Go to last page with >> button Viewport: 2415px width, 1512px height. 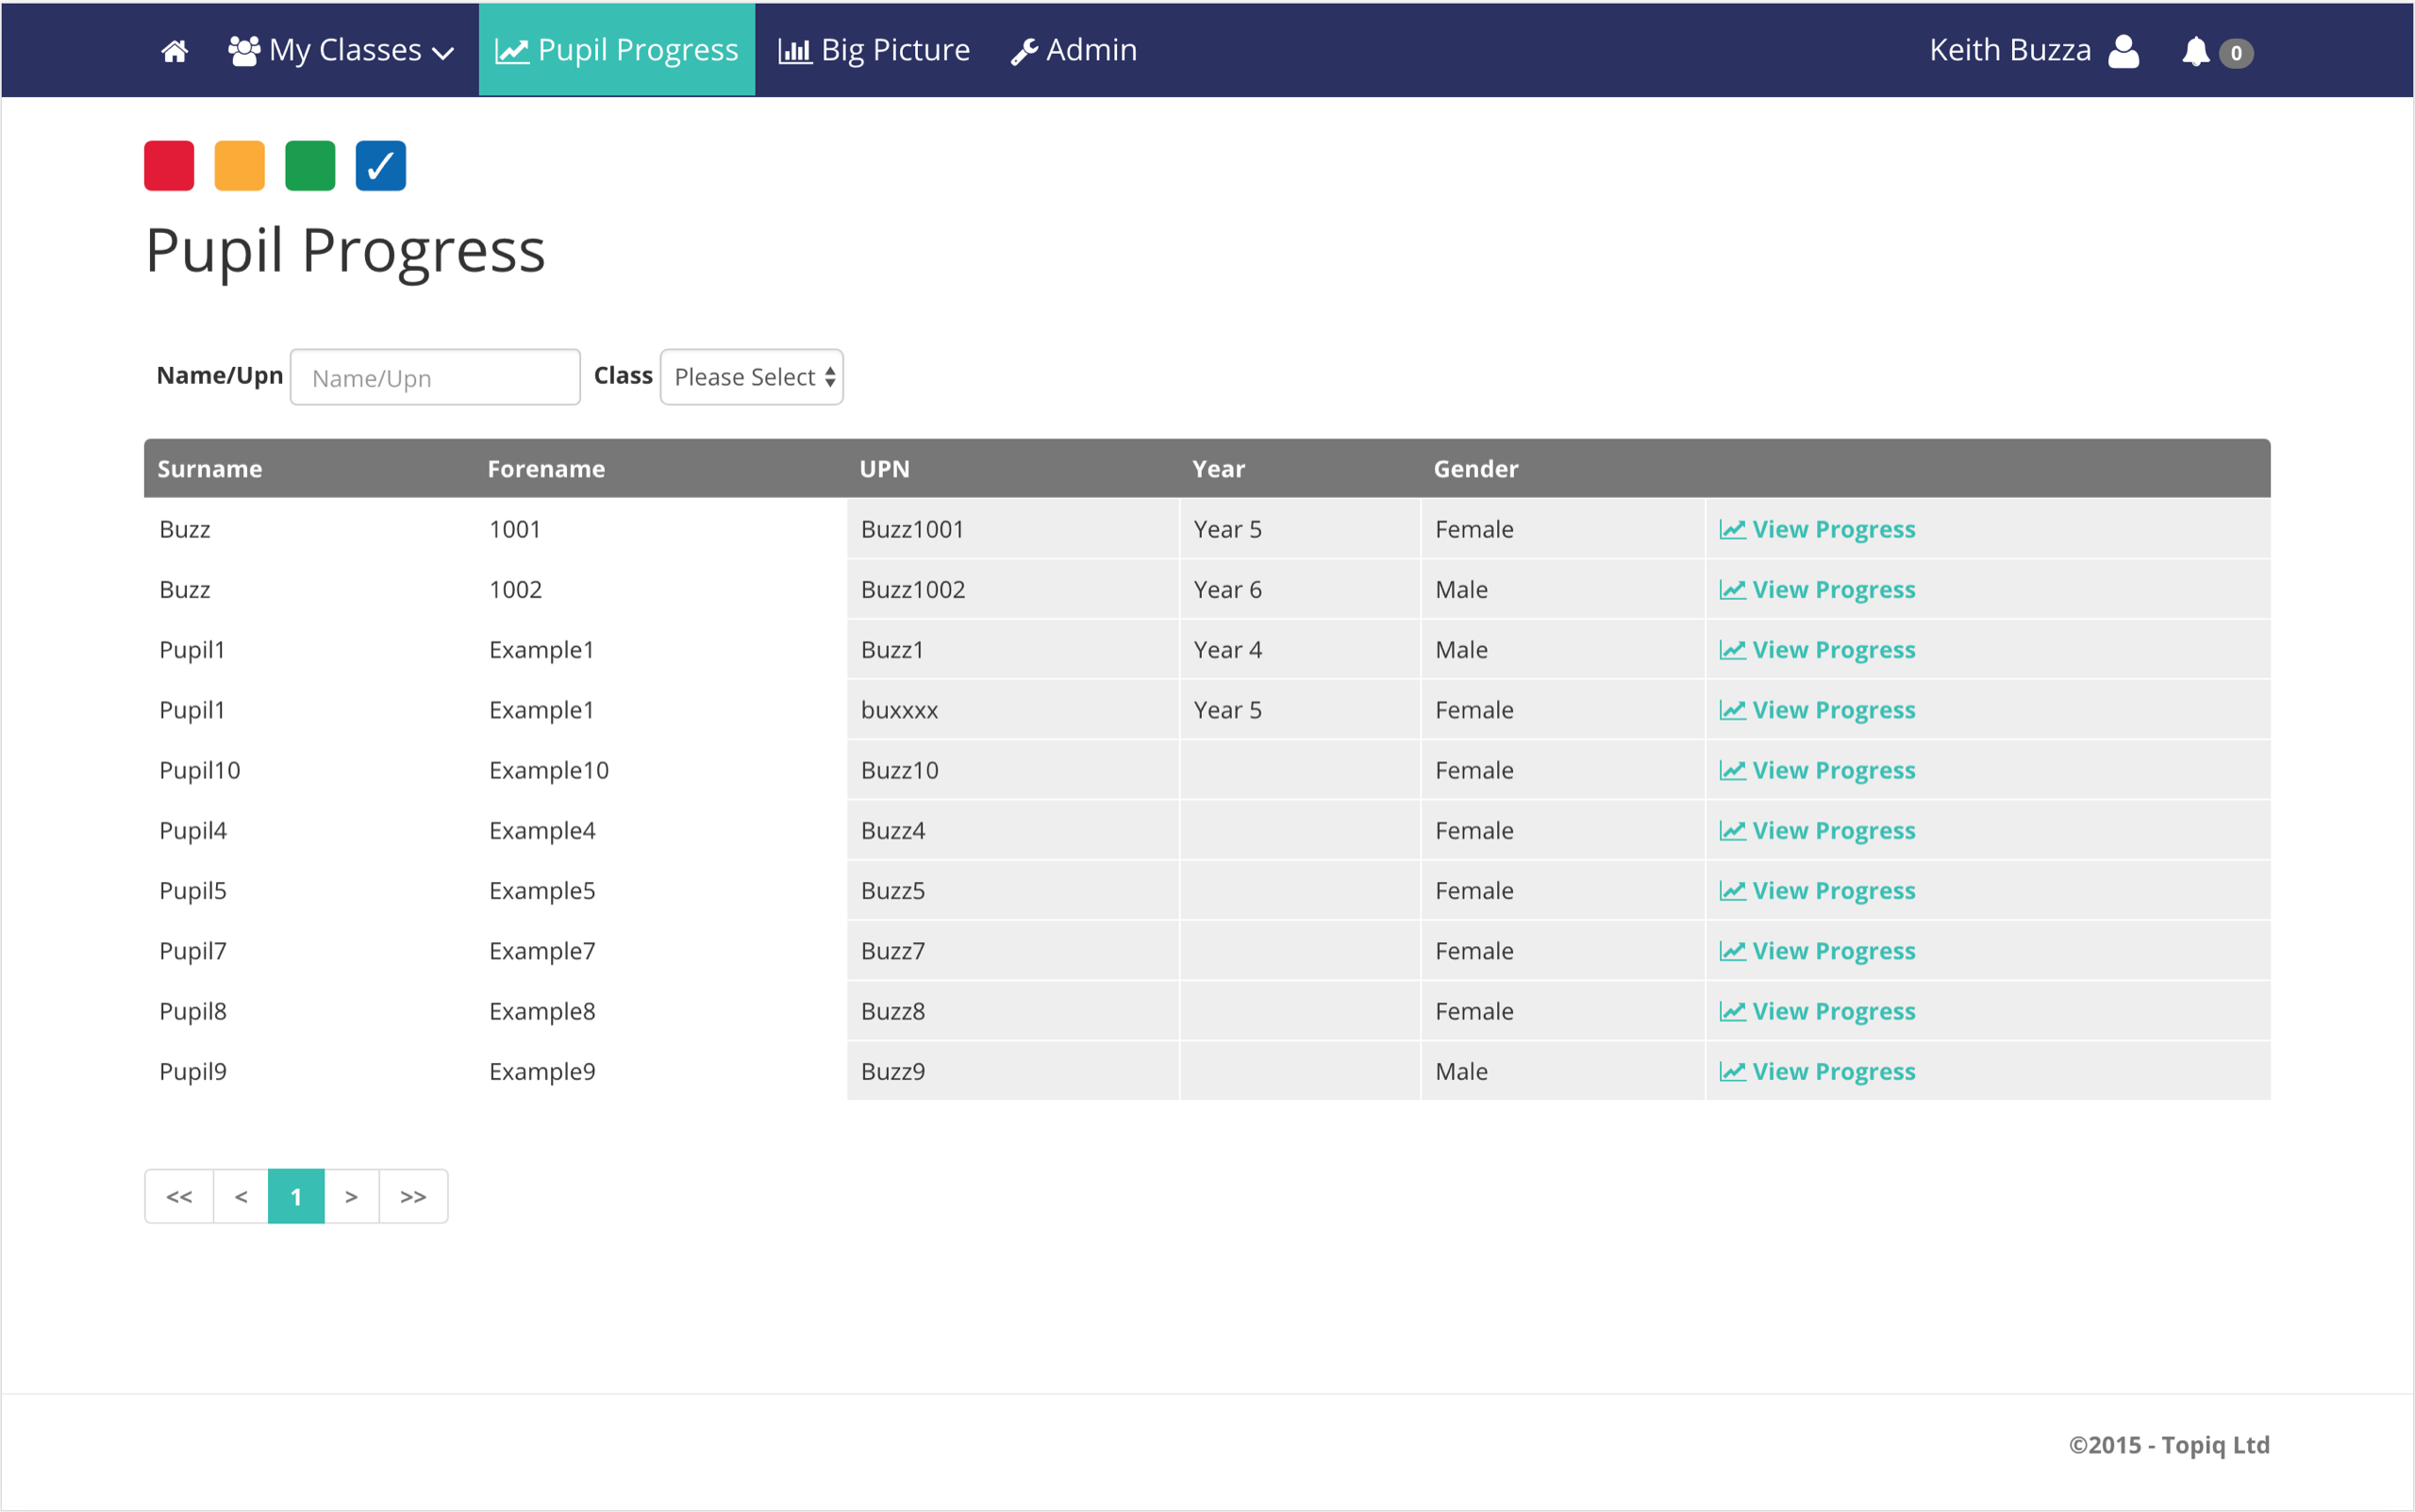tap(413, 1196)
